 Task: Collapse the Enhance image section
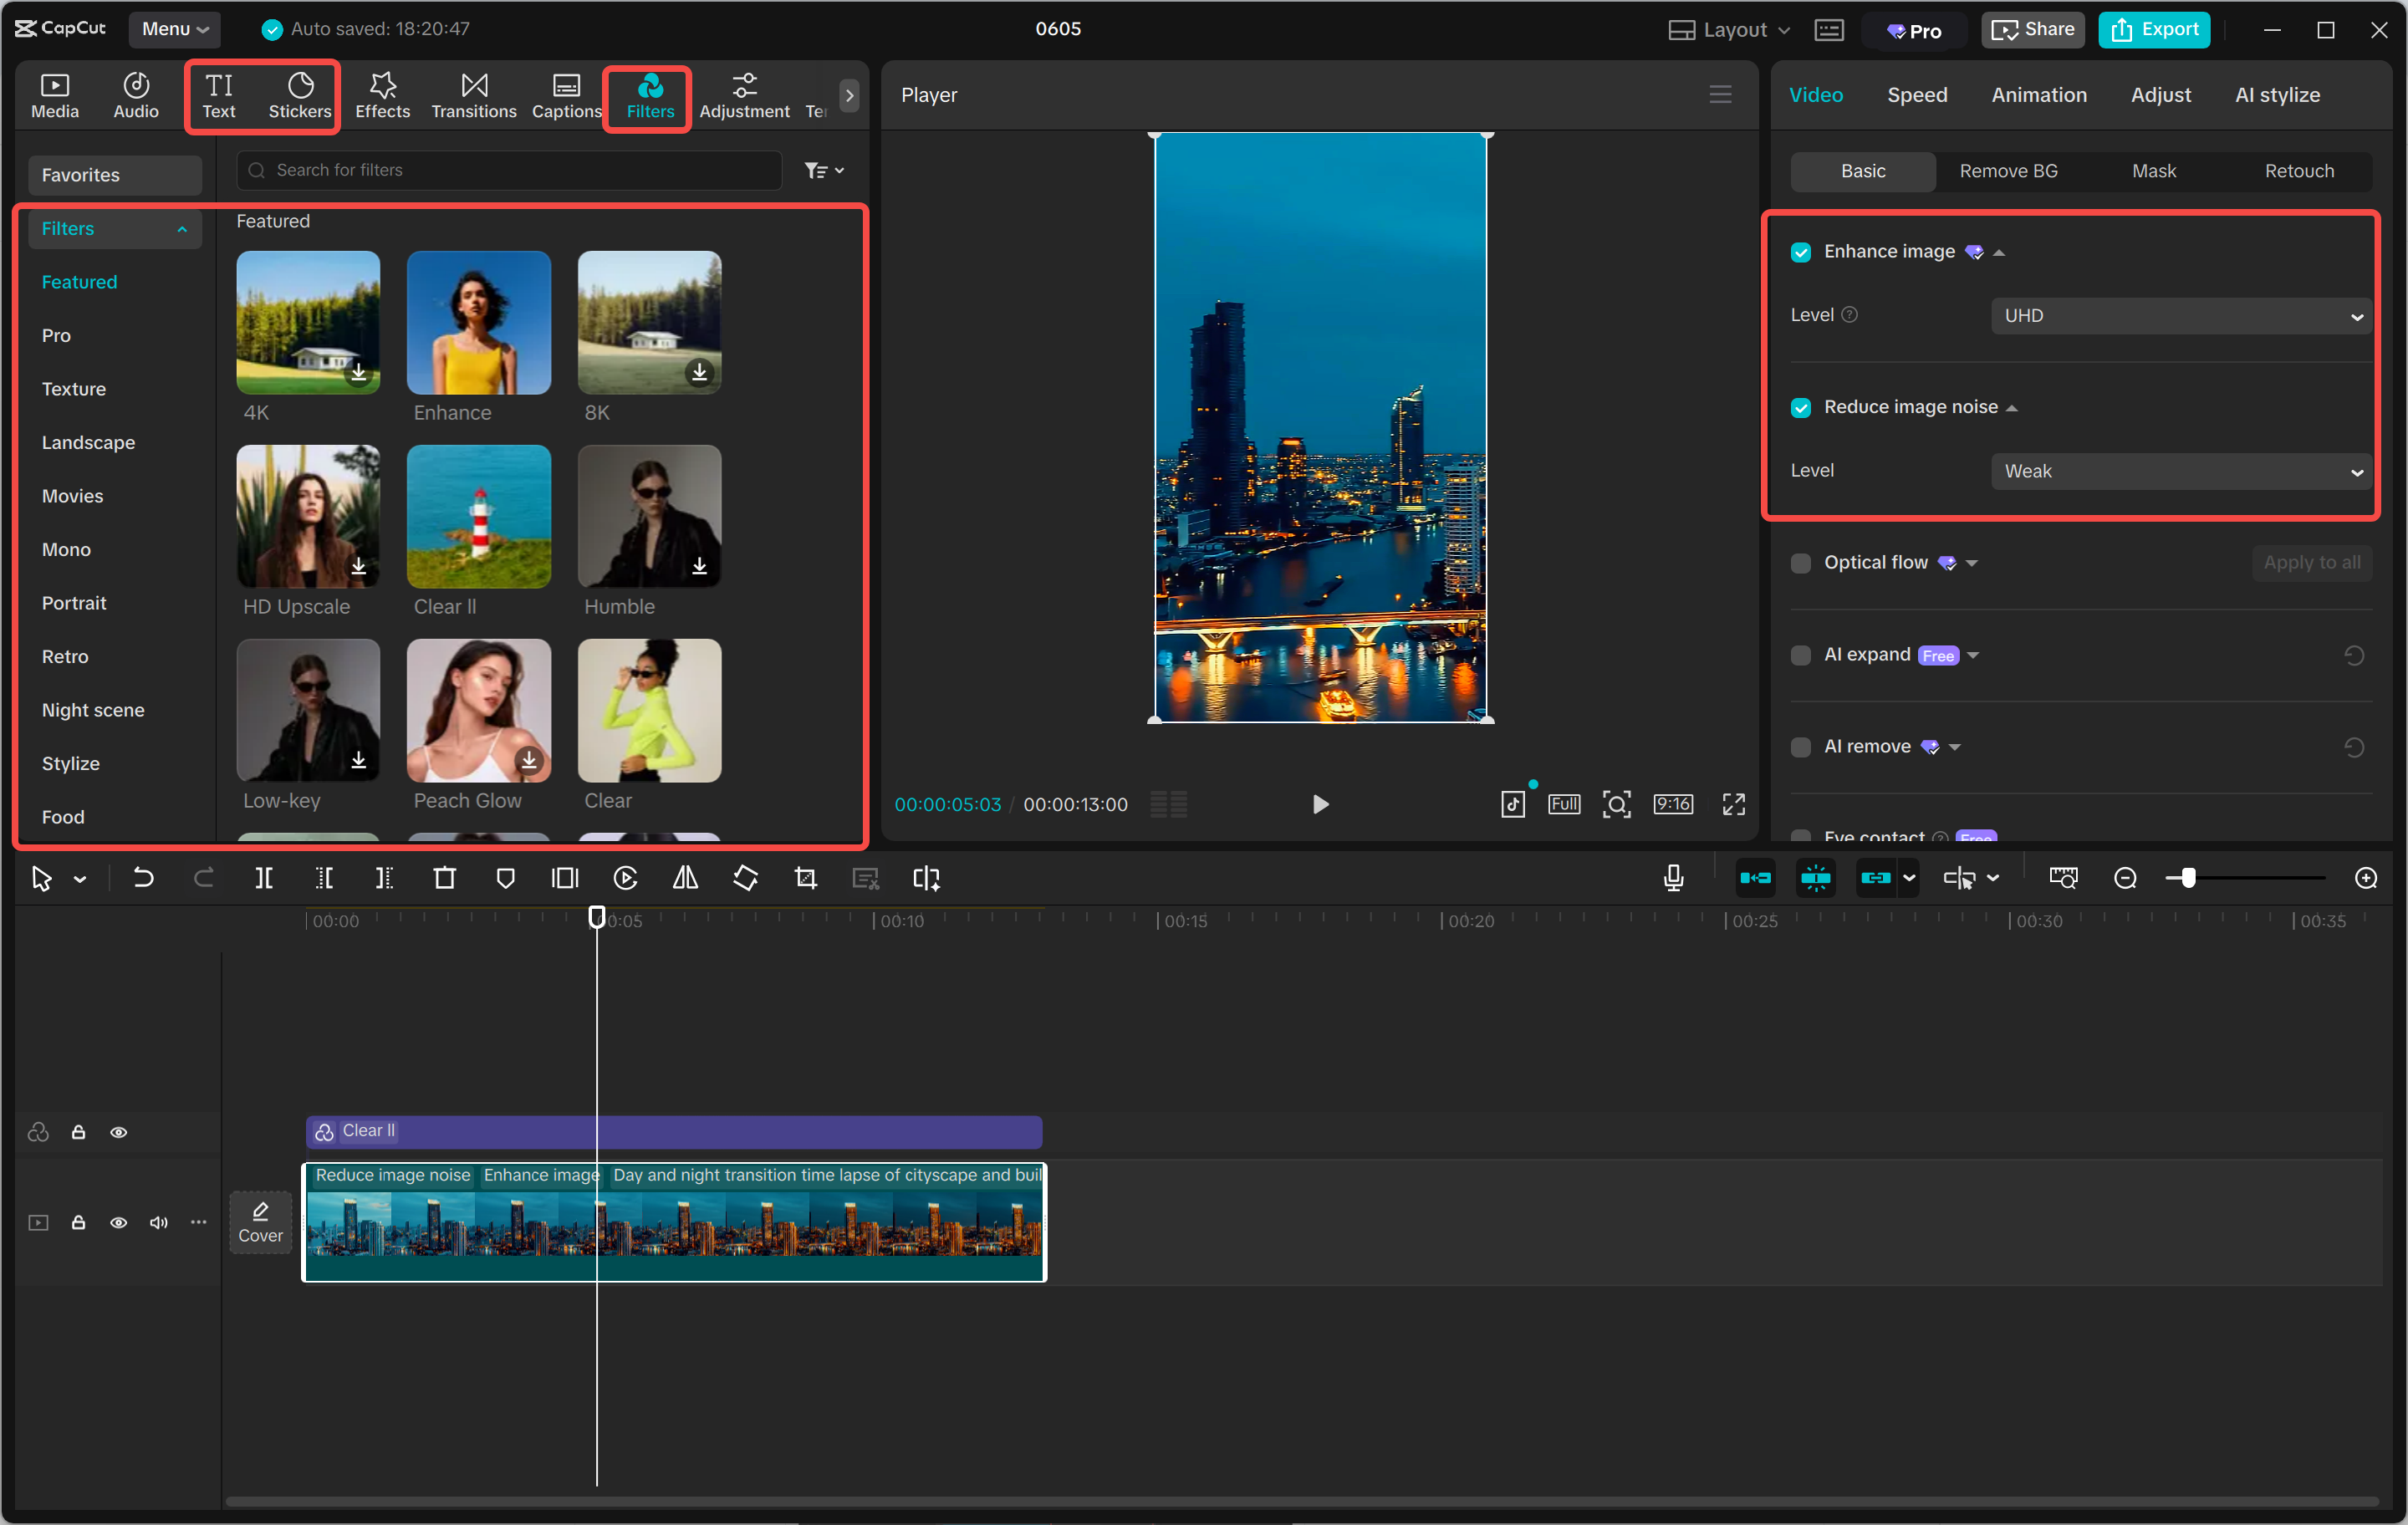[2000, 252]
